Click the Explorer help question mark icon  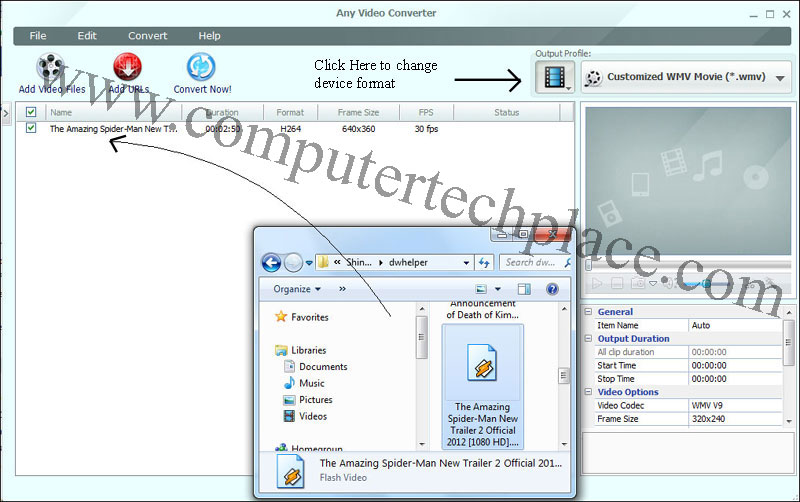pyautogui.click(x=552, y=289)
